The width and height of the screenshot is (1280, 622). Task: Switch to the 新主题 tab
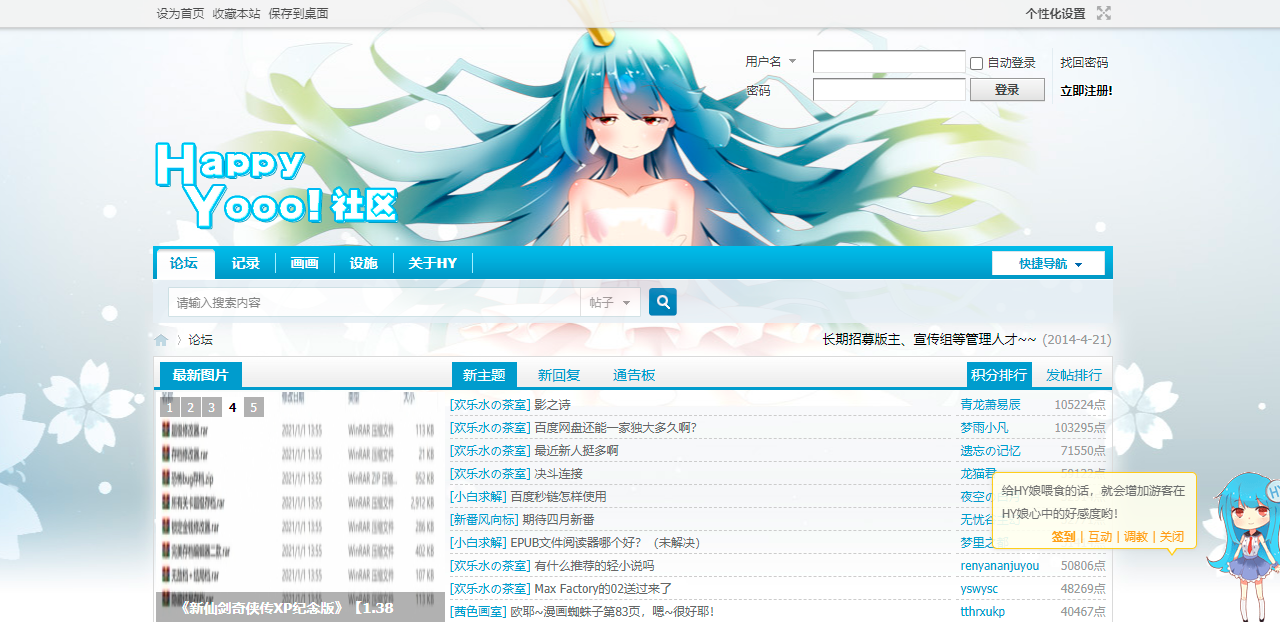point(484,375)
